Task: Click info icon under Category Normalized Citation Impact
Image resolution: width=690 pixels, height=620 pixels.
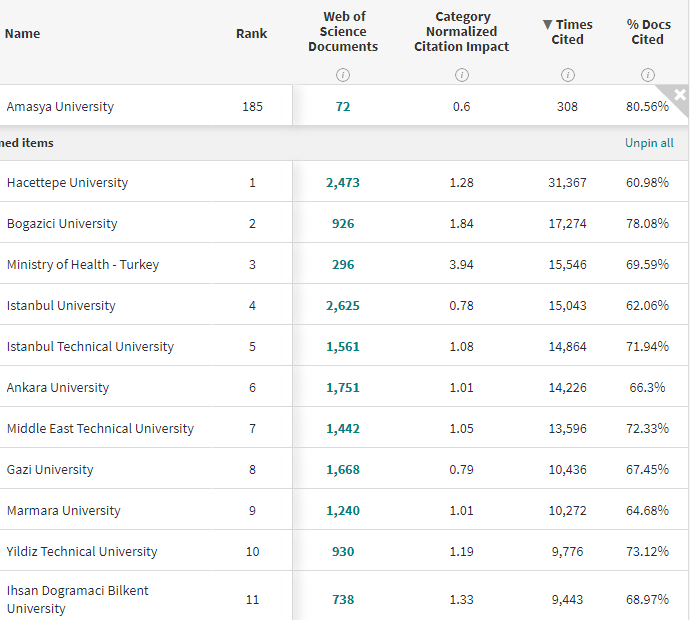Action: tap(461, 75)
